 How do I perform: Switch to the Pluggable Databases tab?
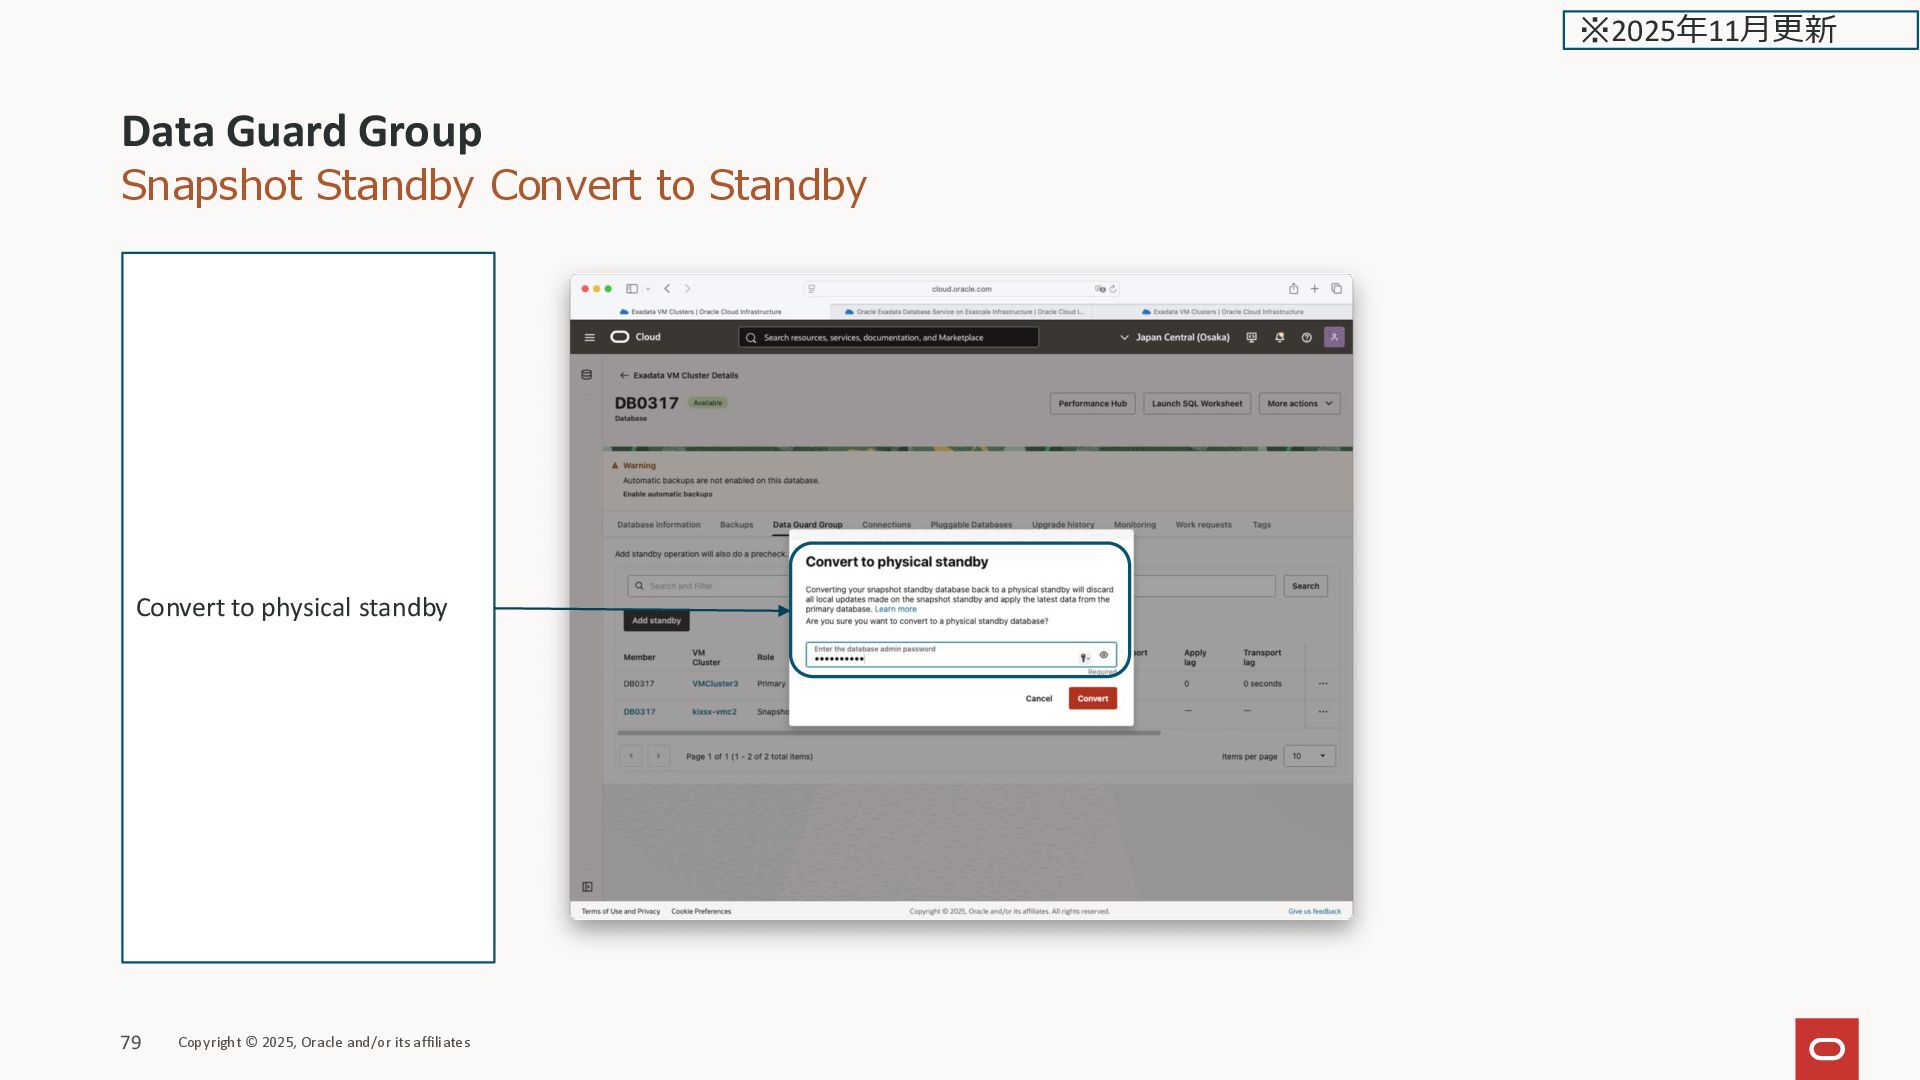(x=970, y=525)
